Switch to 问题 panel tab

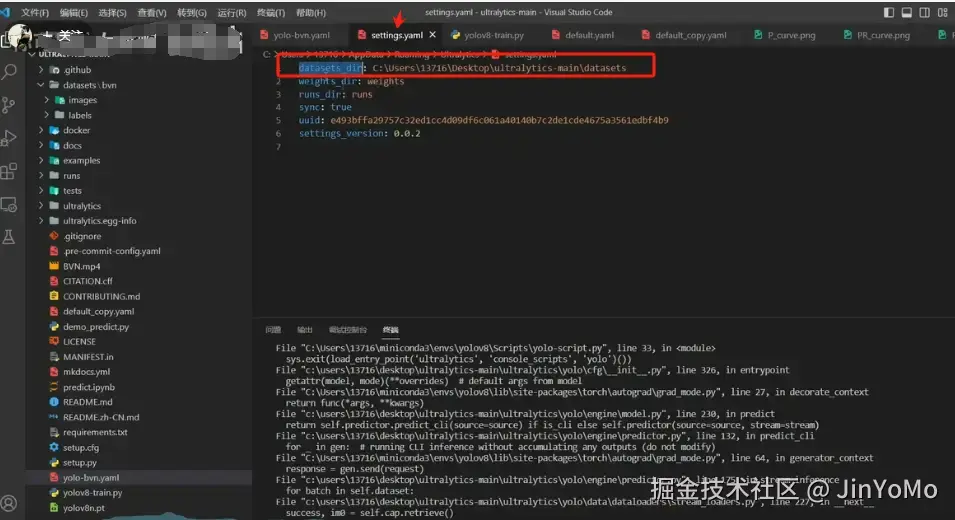tap(273, 330)
